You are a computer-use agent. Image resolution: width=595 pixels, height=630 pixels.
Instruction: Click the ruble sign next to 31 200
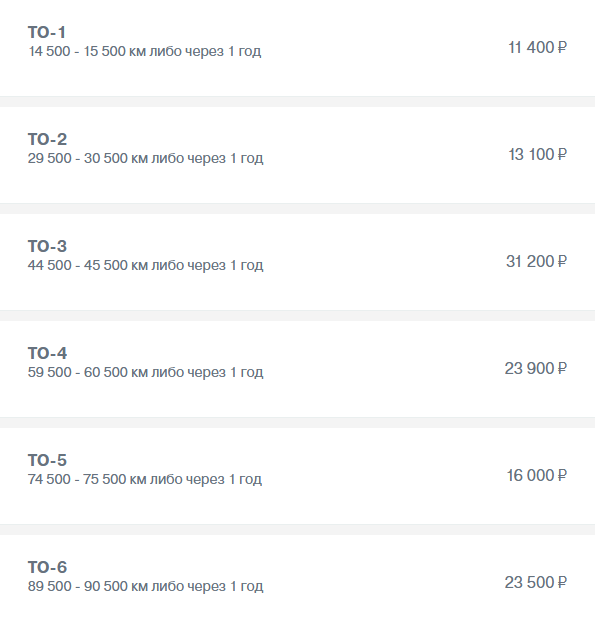point(562,262)
